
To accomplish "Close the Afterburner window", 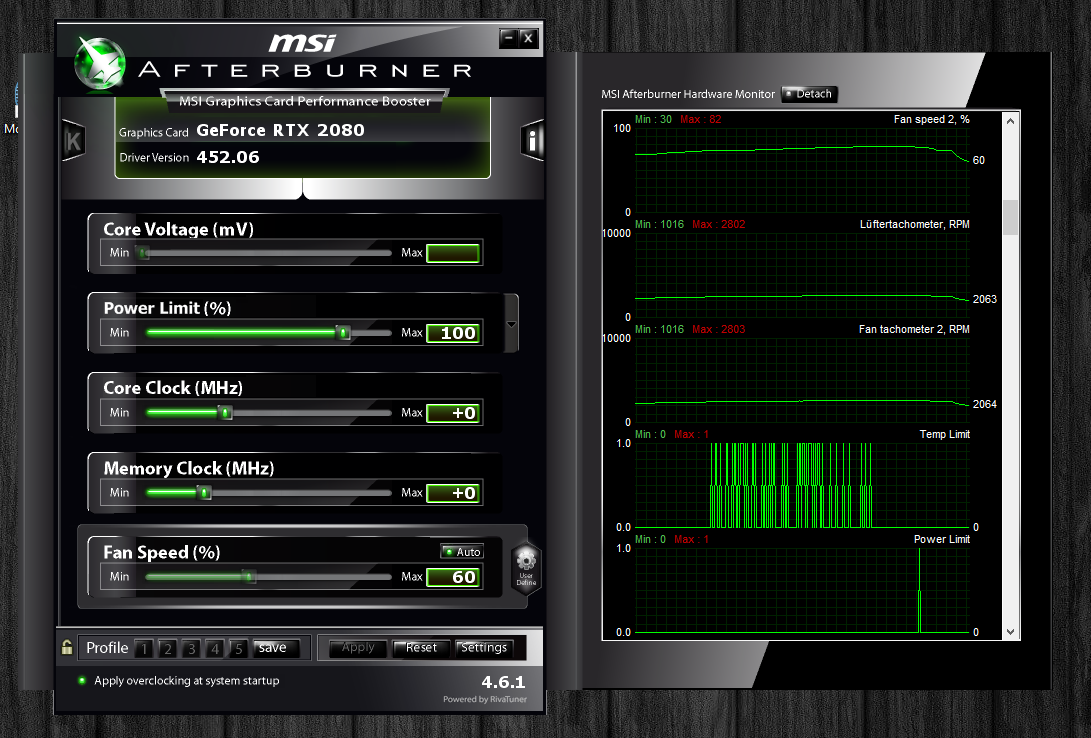I will click(x=528, y=38).
